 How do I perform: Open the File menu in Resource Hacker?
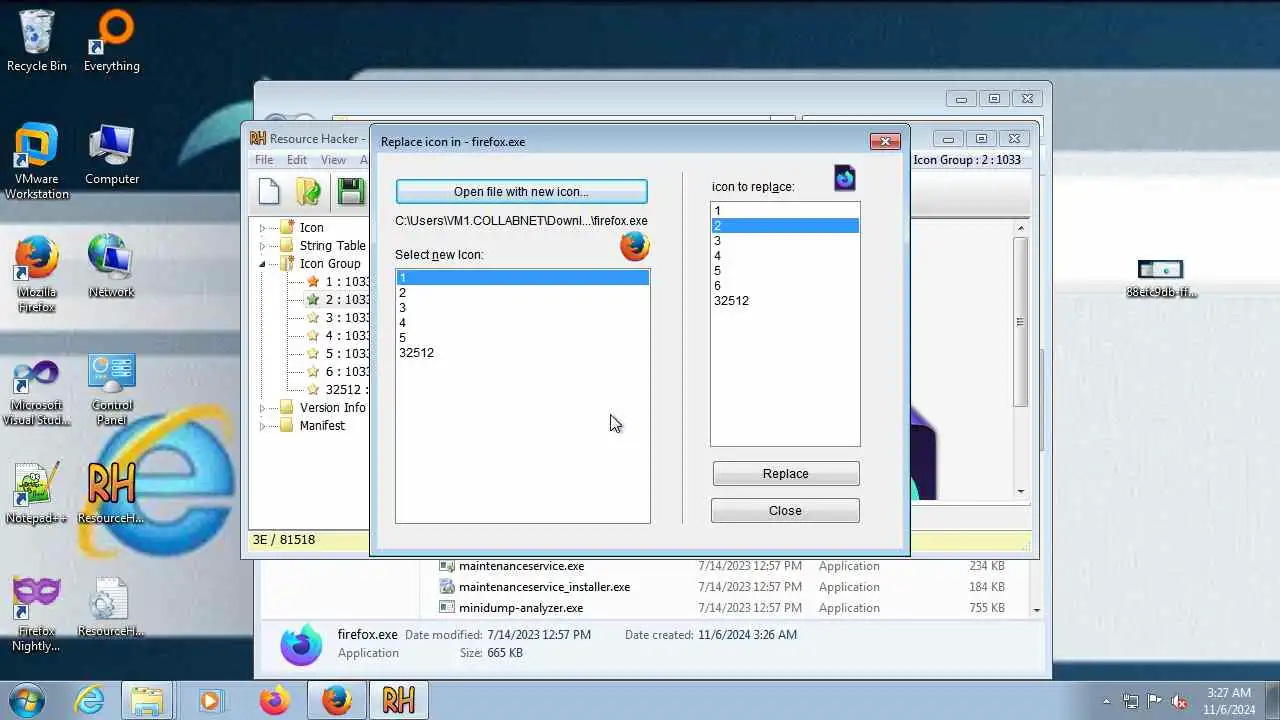pyautogui.click(x=264, y=160)
